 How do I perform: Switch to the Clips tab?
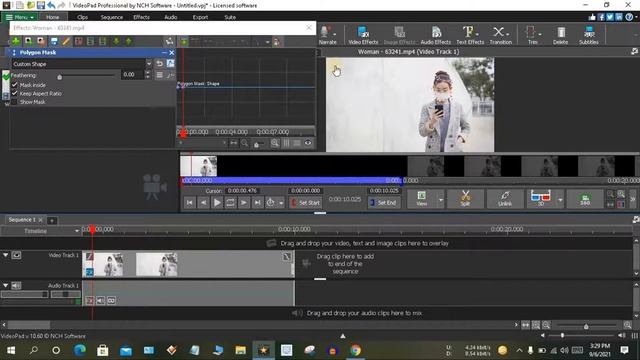pos(82,17)
